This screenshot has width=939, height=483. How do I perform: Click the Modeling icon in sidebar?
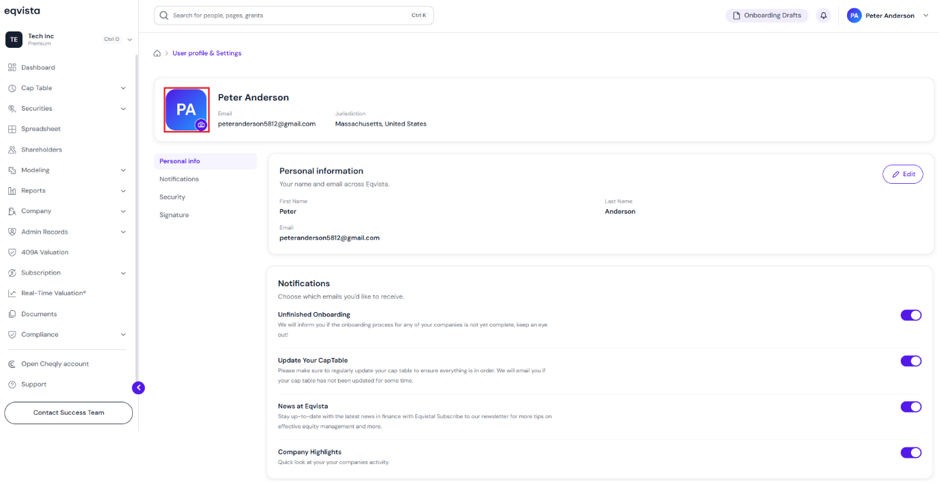click(12, 171)
